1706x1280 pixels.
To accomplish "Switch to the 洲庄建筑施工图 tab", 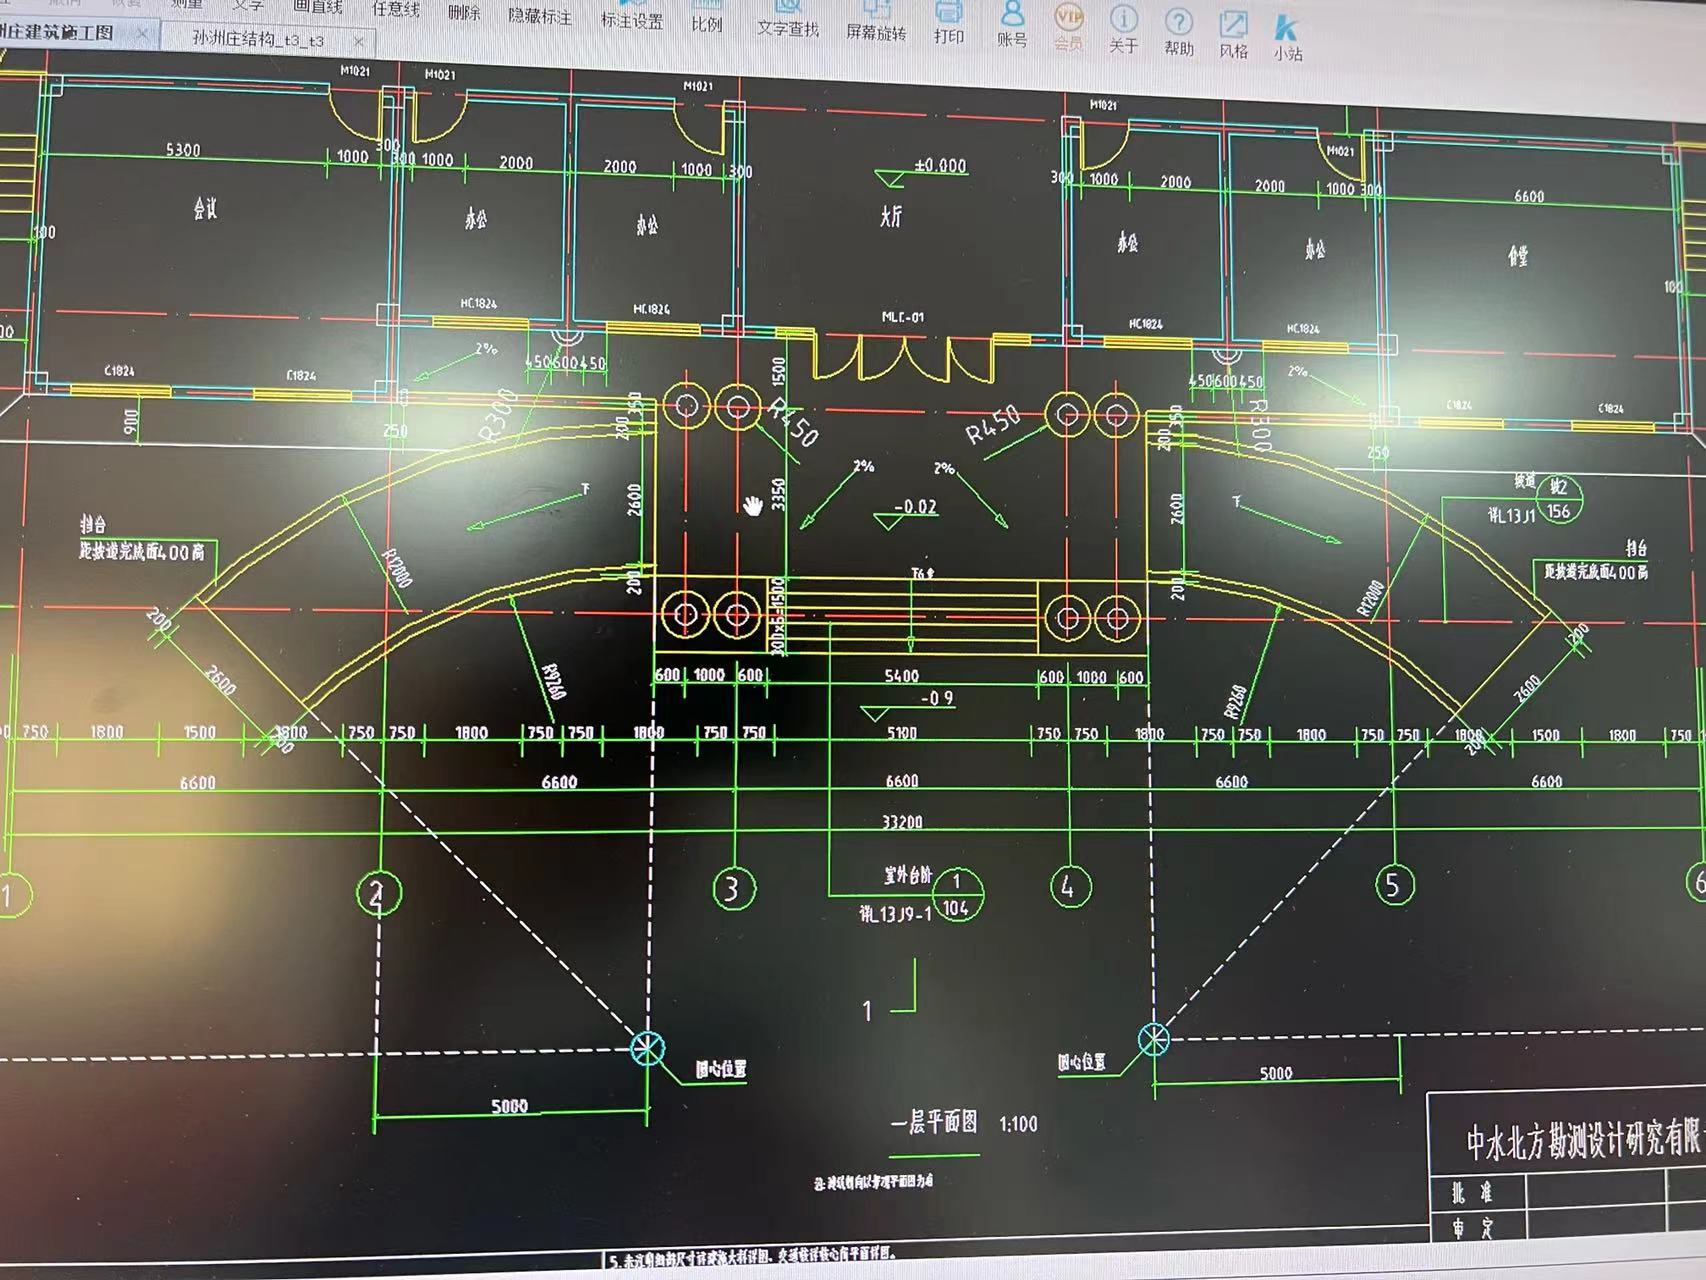I will 57,33.
